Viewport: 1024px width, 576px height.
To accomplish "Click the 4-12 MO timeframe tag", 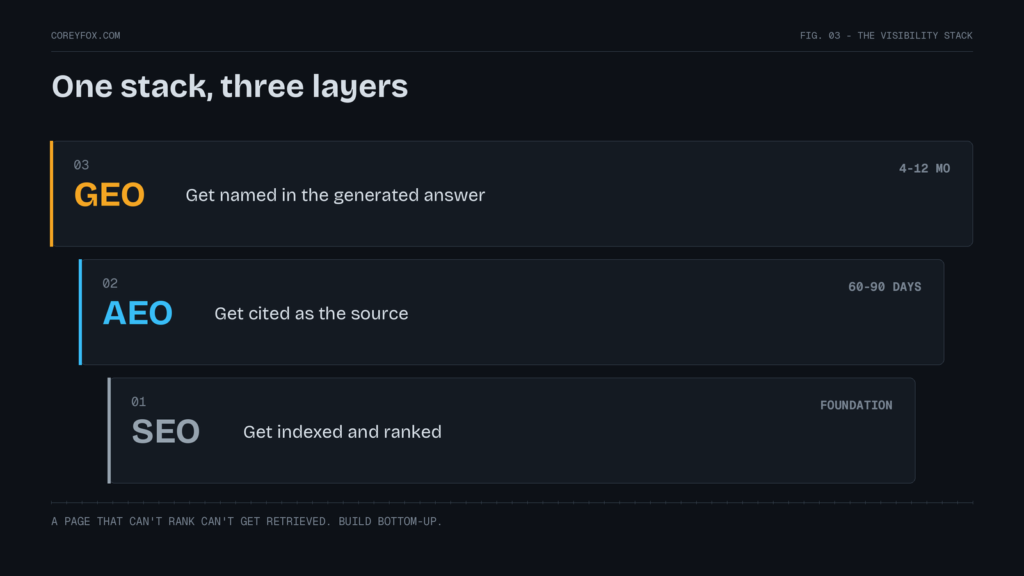I will tap(924, 168).
